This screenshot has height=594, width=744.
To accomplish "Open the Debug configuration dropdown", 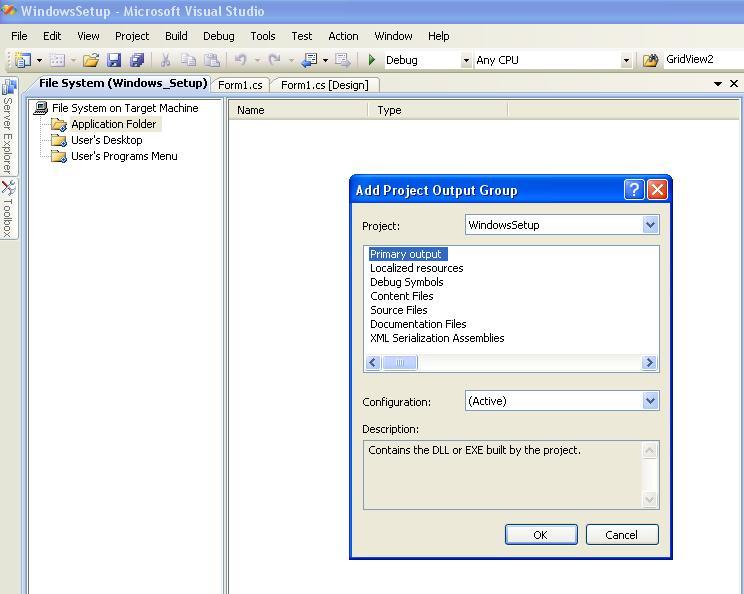I will point(466,60).
